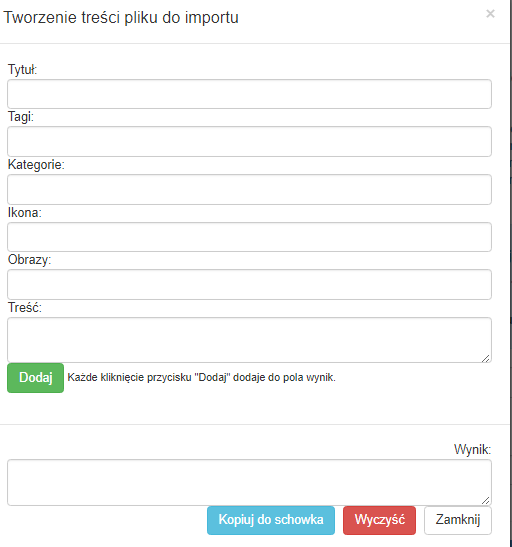The height and width of the screenshot is (547, 512).
Task: Select the Kategorie input box
Action: [x=249, y=189]
